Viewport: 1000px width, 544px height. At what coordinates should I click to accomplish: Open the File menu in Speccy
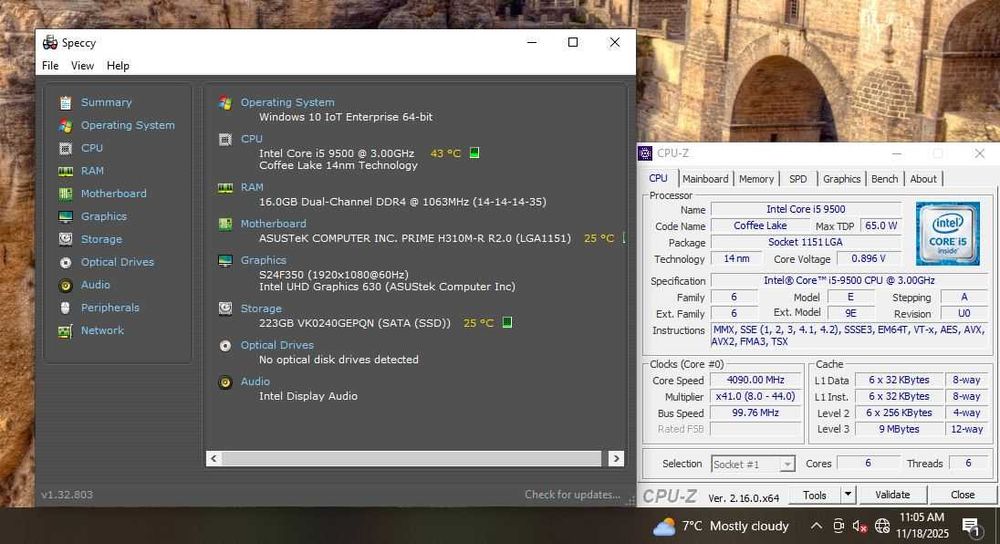click(50, 66)
